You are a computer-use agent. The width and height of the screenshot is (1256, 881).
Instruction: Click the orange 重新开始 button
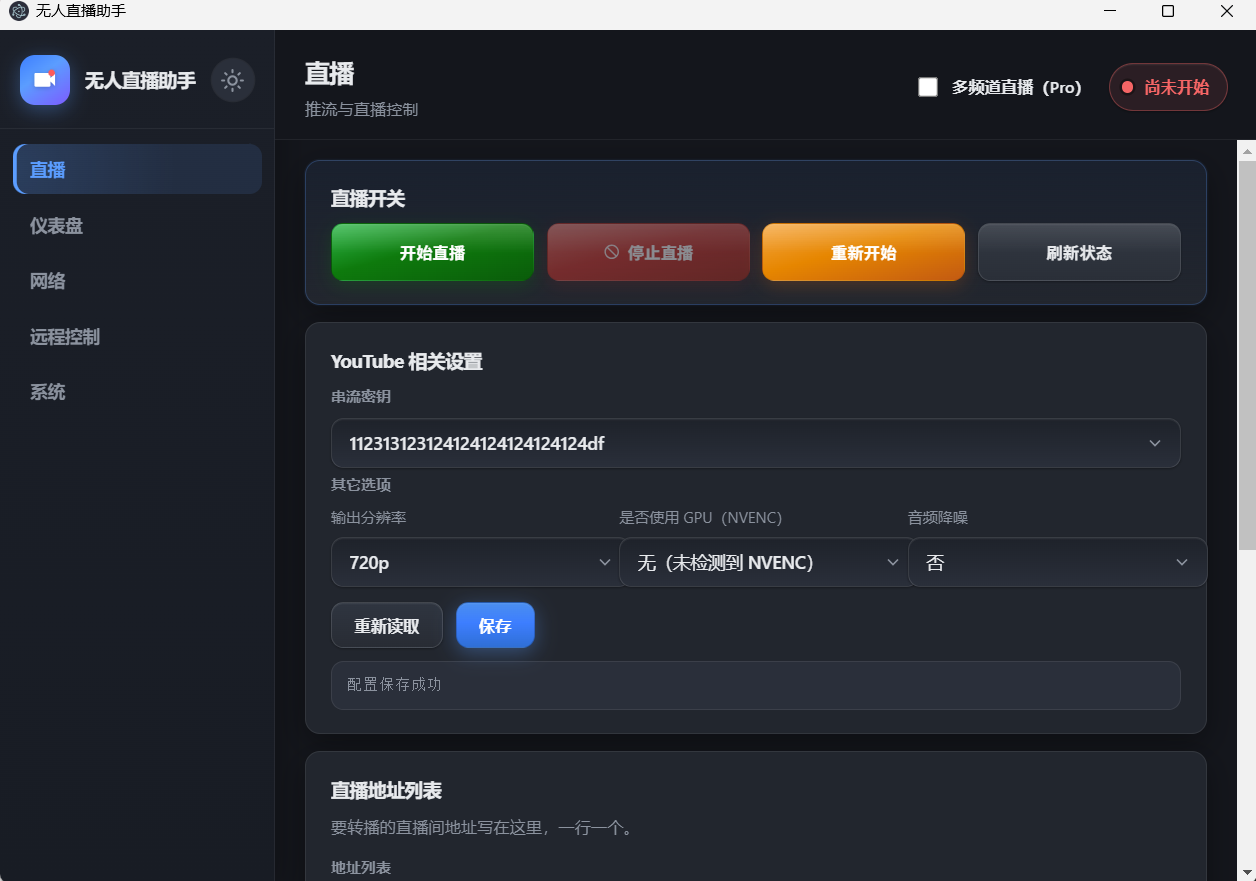[x=863, y=253]
